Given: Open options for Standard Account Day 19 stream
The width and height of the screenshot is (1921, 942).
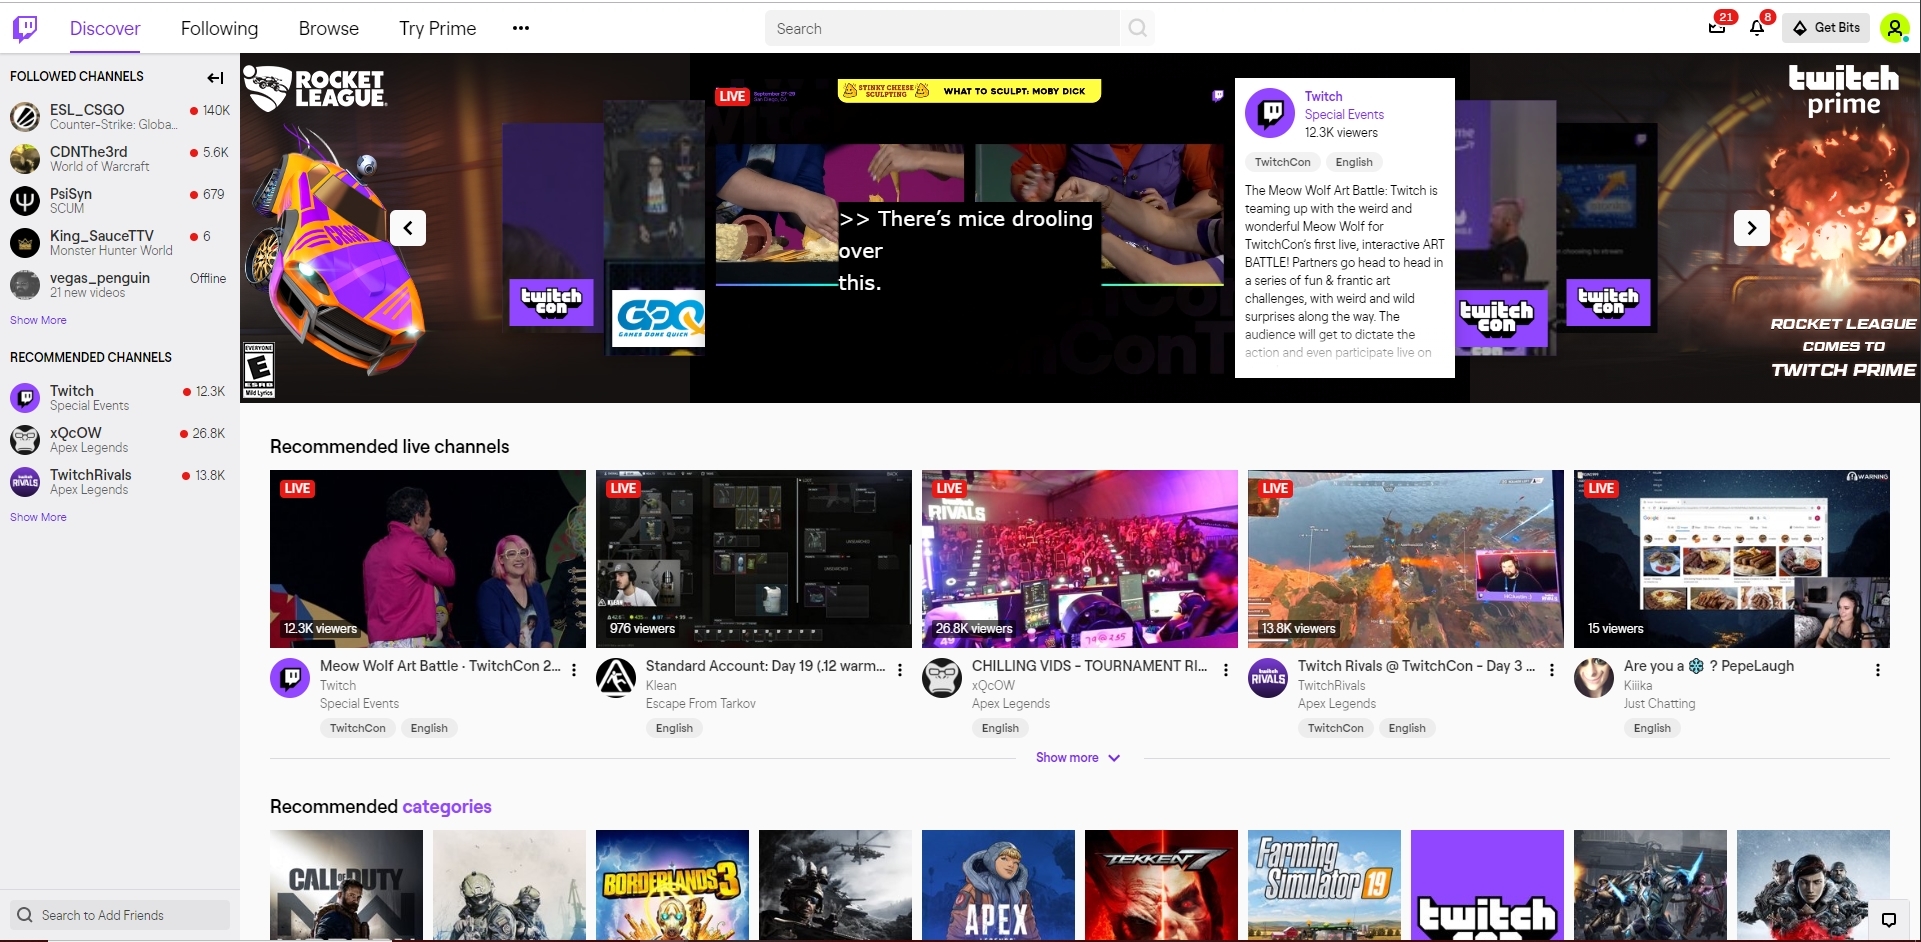Looking at the screenshot, I should 900,670.
